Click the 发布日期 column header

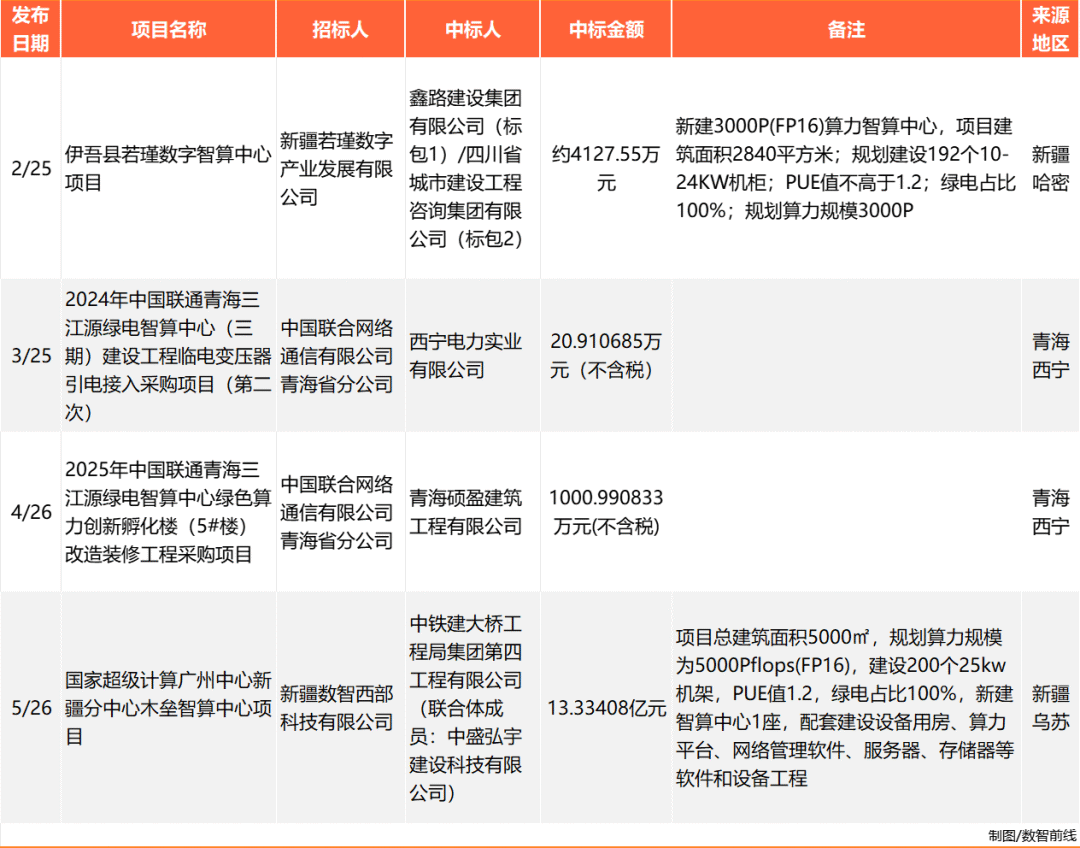click(30, 30)
